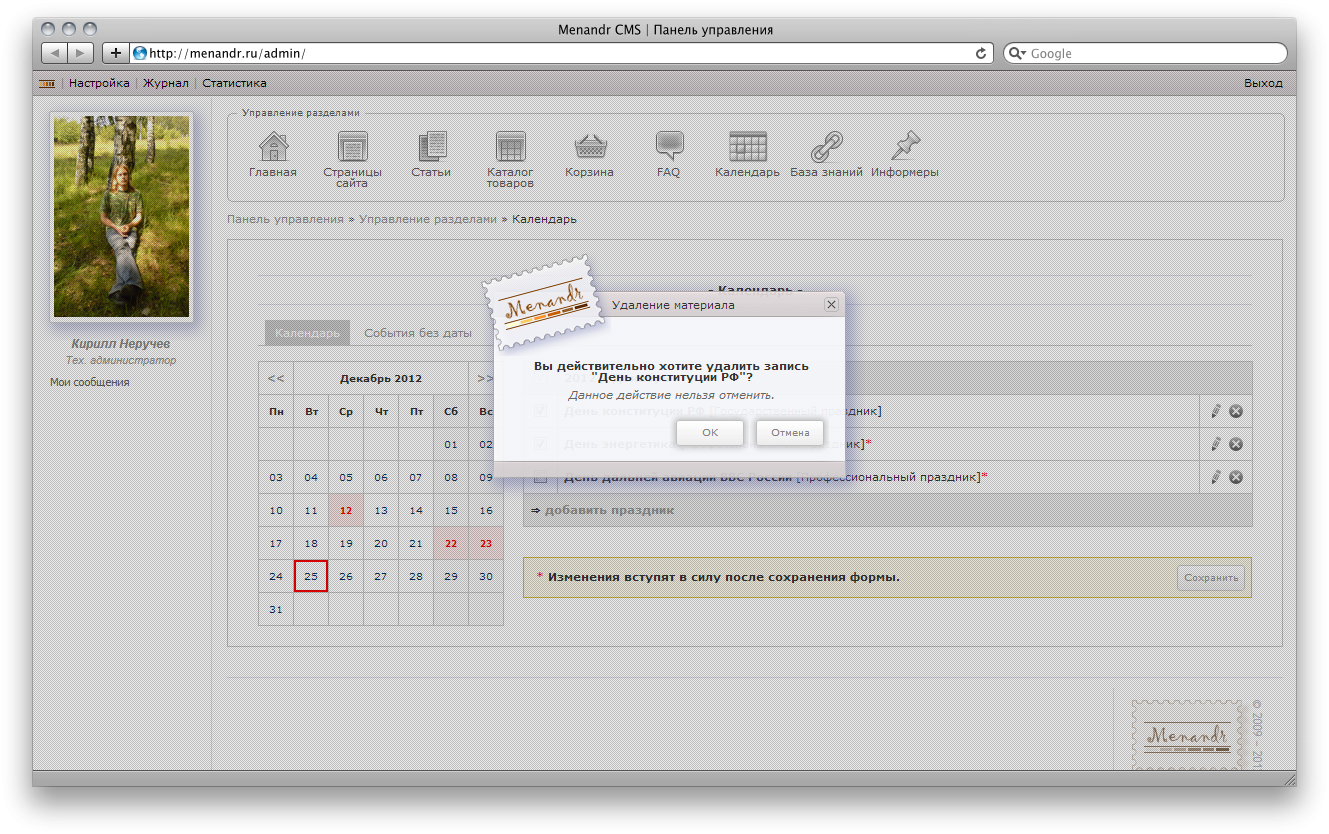Image resolution: width=1329 pixels, height=834 pixels.
Task: Select December 28 in the calendar
Action: [x=416, y=577]
